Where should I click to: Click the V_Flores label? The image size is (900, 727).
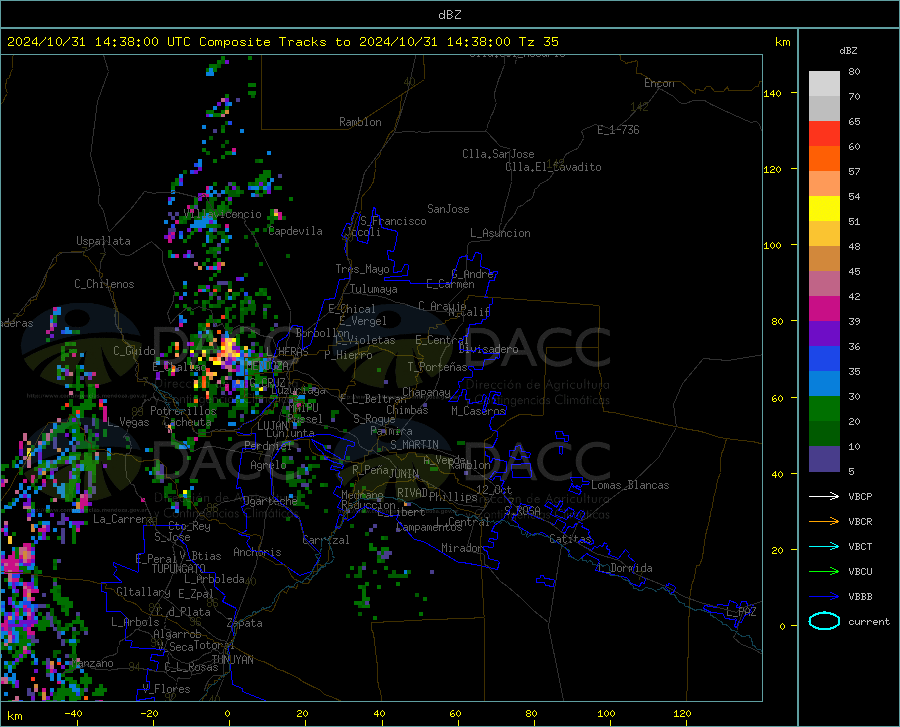[166, 689]
